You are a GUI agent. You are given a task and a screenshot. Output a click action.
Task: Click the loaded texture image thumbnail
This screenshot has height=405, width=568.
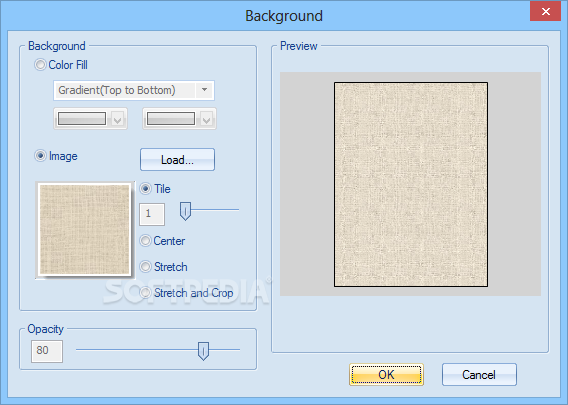(85, 230)
